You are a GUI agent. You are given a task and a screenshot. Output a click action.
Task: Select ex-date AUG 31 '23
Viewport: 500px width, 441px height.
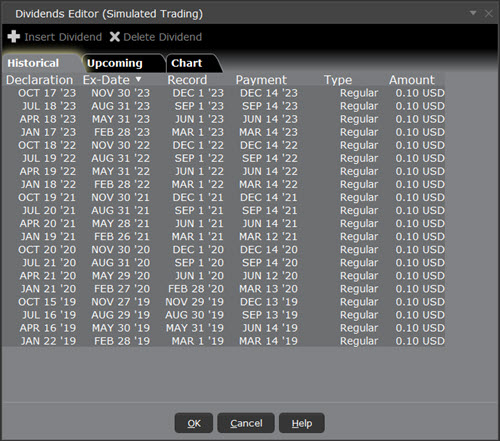click(121, 106)
